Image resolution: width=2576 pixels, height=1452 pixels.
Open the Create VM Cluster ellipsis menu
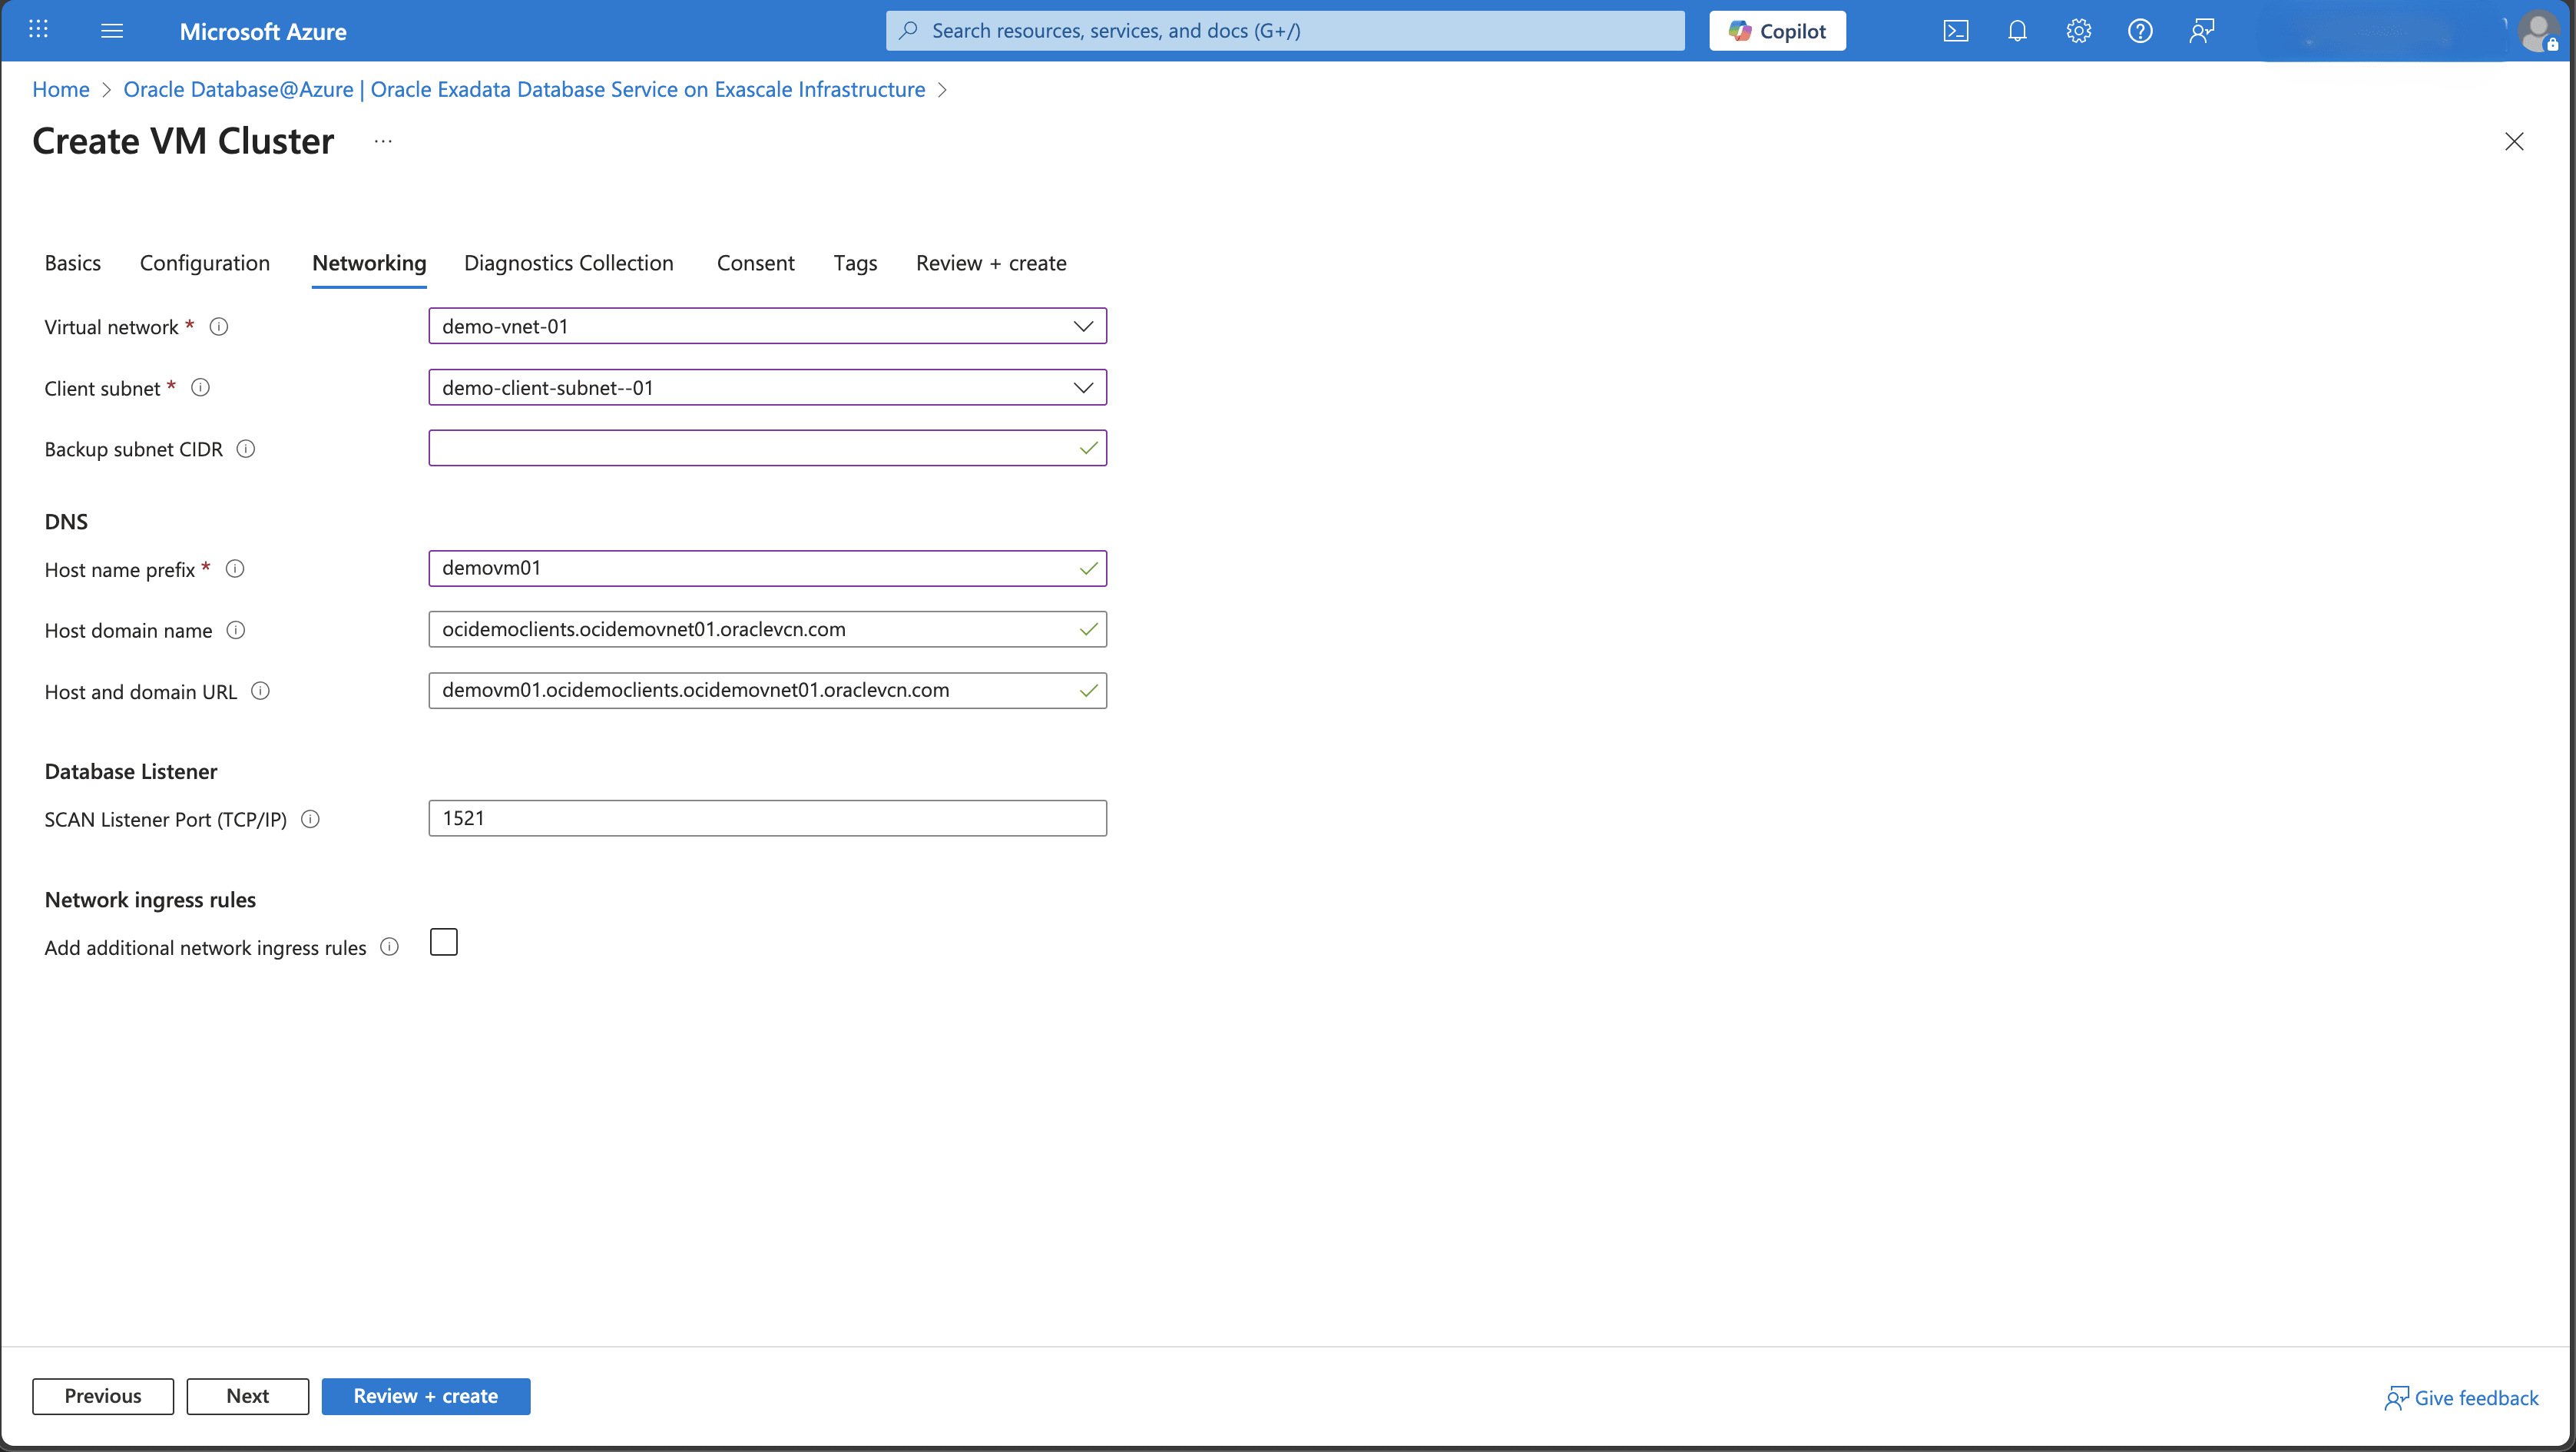[x=382, y=141]
